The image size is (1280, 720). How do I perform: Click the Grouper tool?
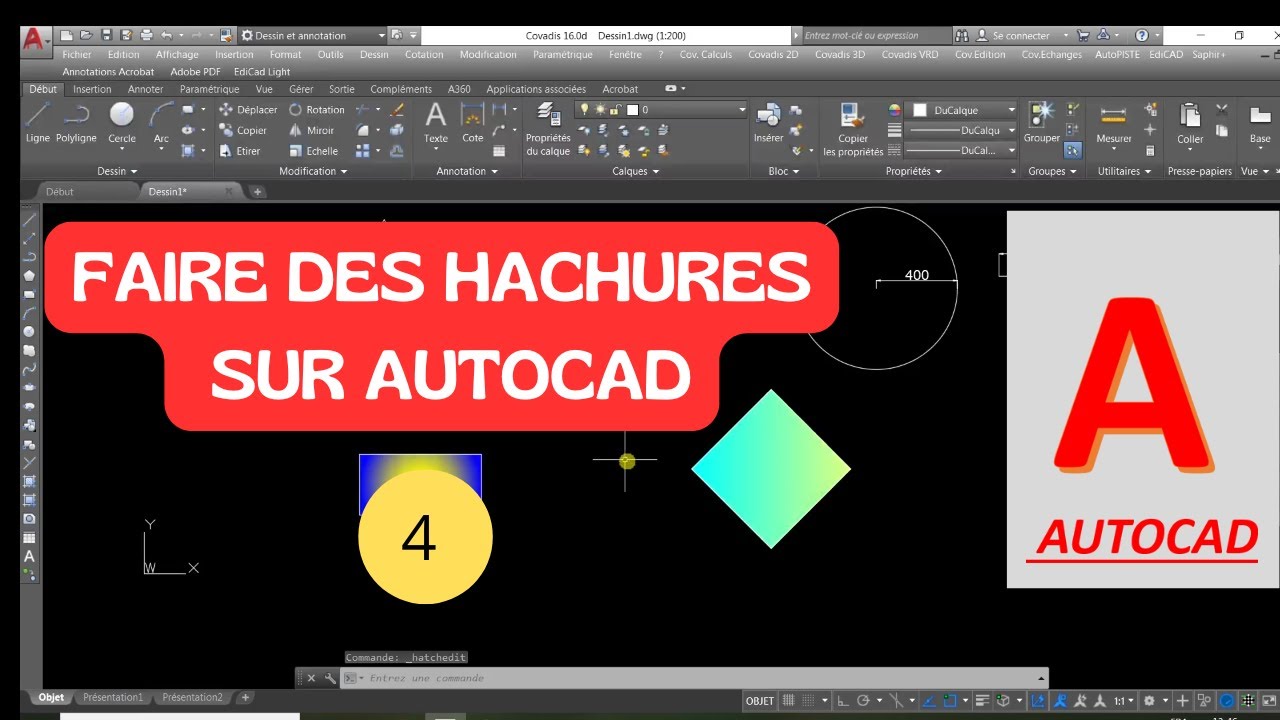click(1042, 123)
